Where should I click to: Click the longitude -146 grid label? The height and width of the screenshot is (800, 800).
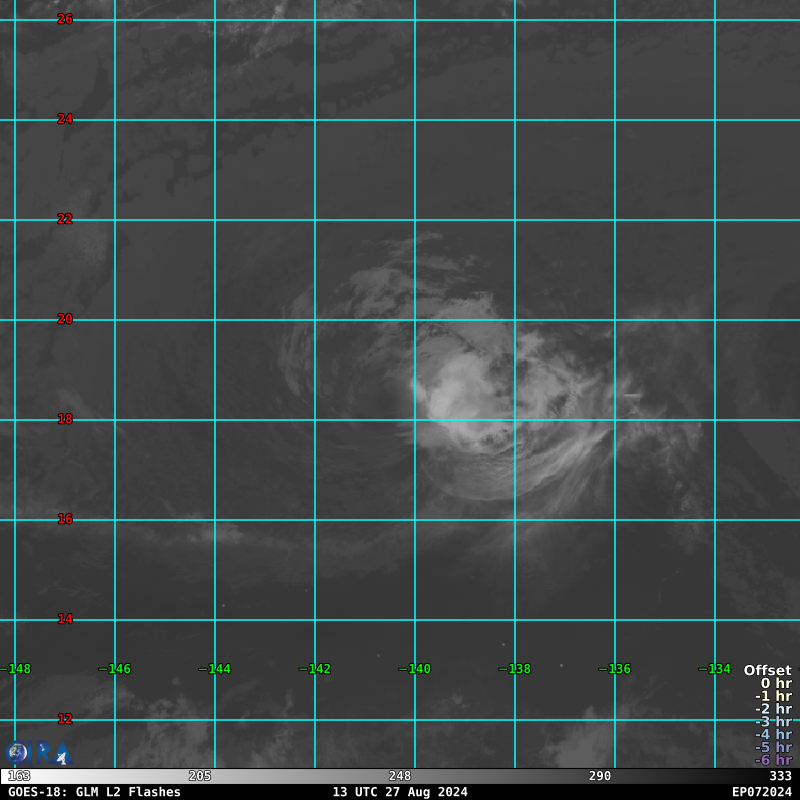(x=115, y=669)
